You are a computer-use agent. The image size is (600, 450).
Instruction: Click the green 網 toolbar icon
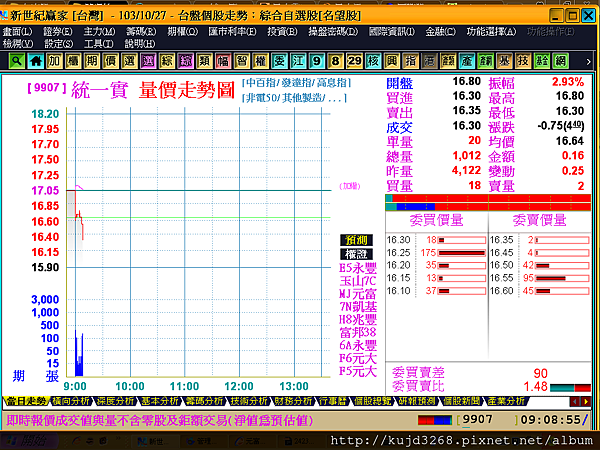click(x=561, y=61)
